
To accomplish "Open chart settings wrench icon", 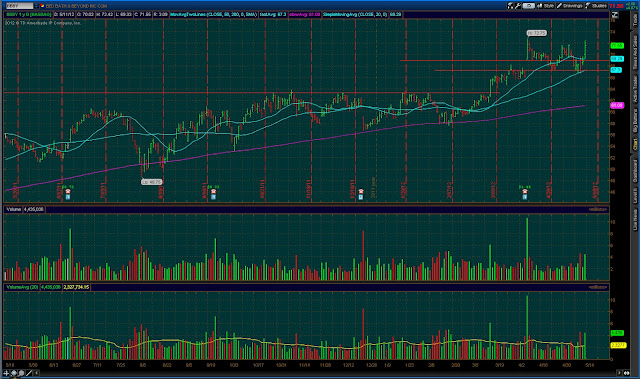I will pos(518,6).
